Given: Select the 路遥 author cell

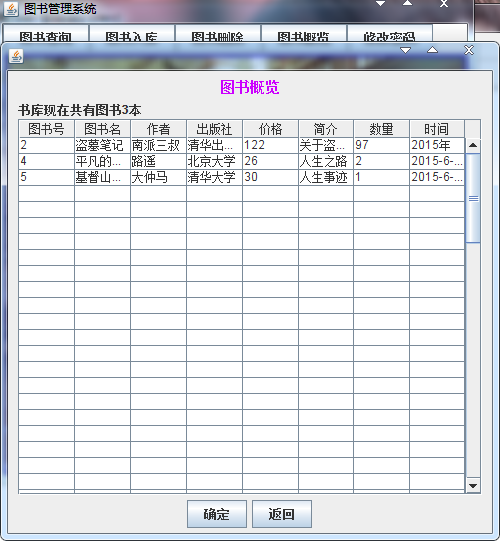Looking at the screenshot, I should point(158,161).
